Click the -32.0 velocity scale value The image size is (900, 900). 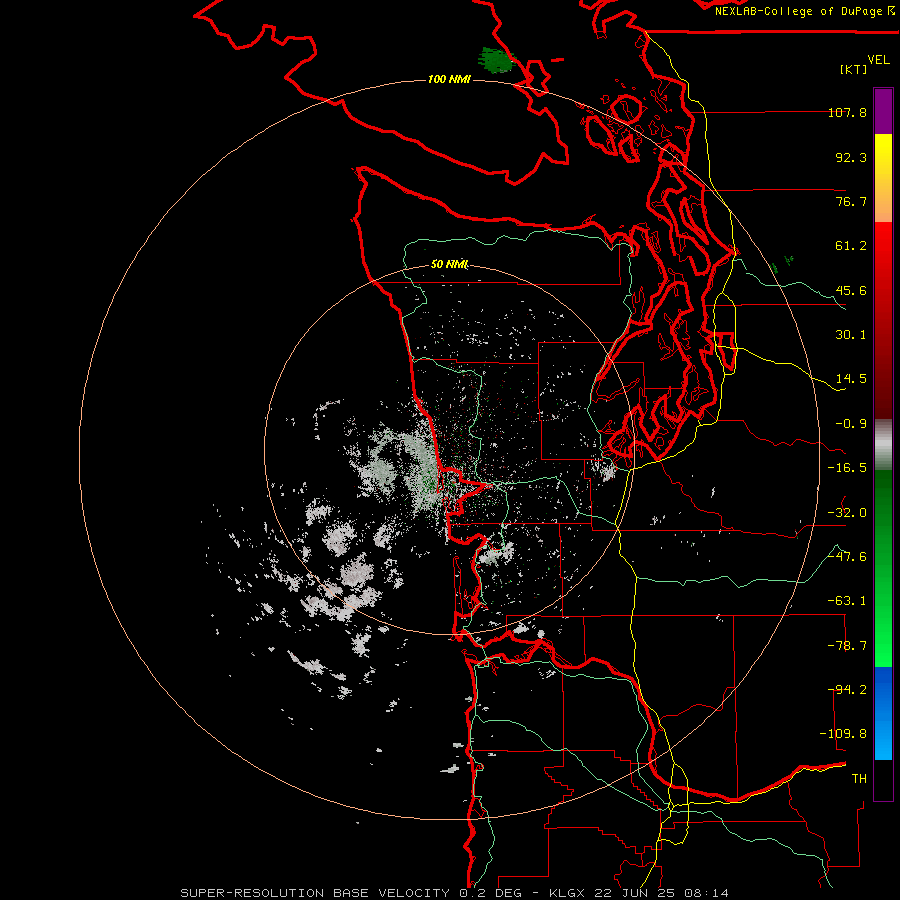847,513
